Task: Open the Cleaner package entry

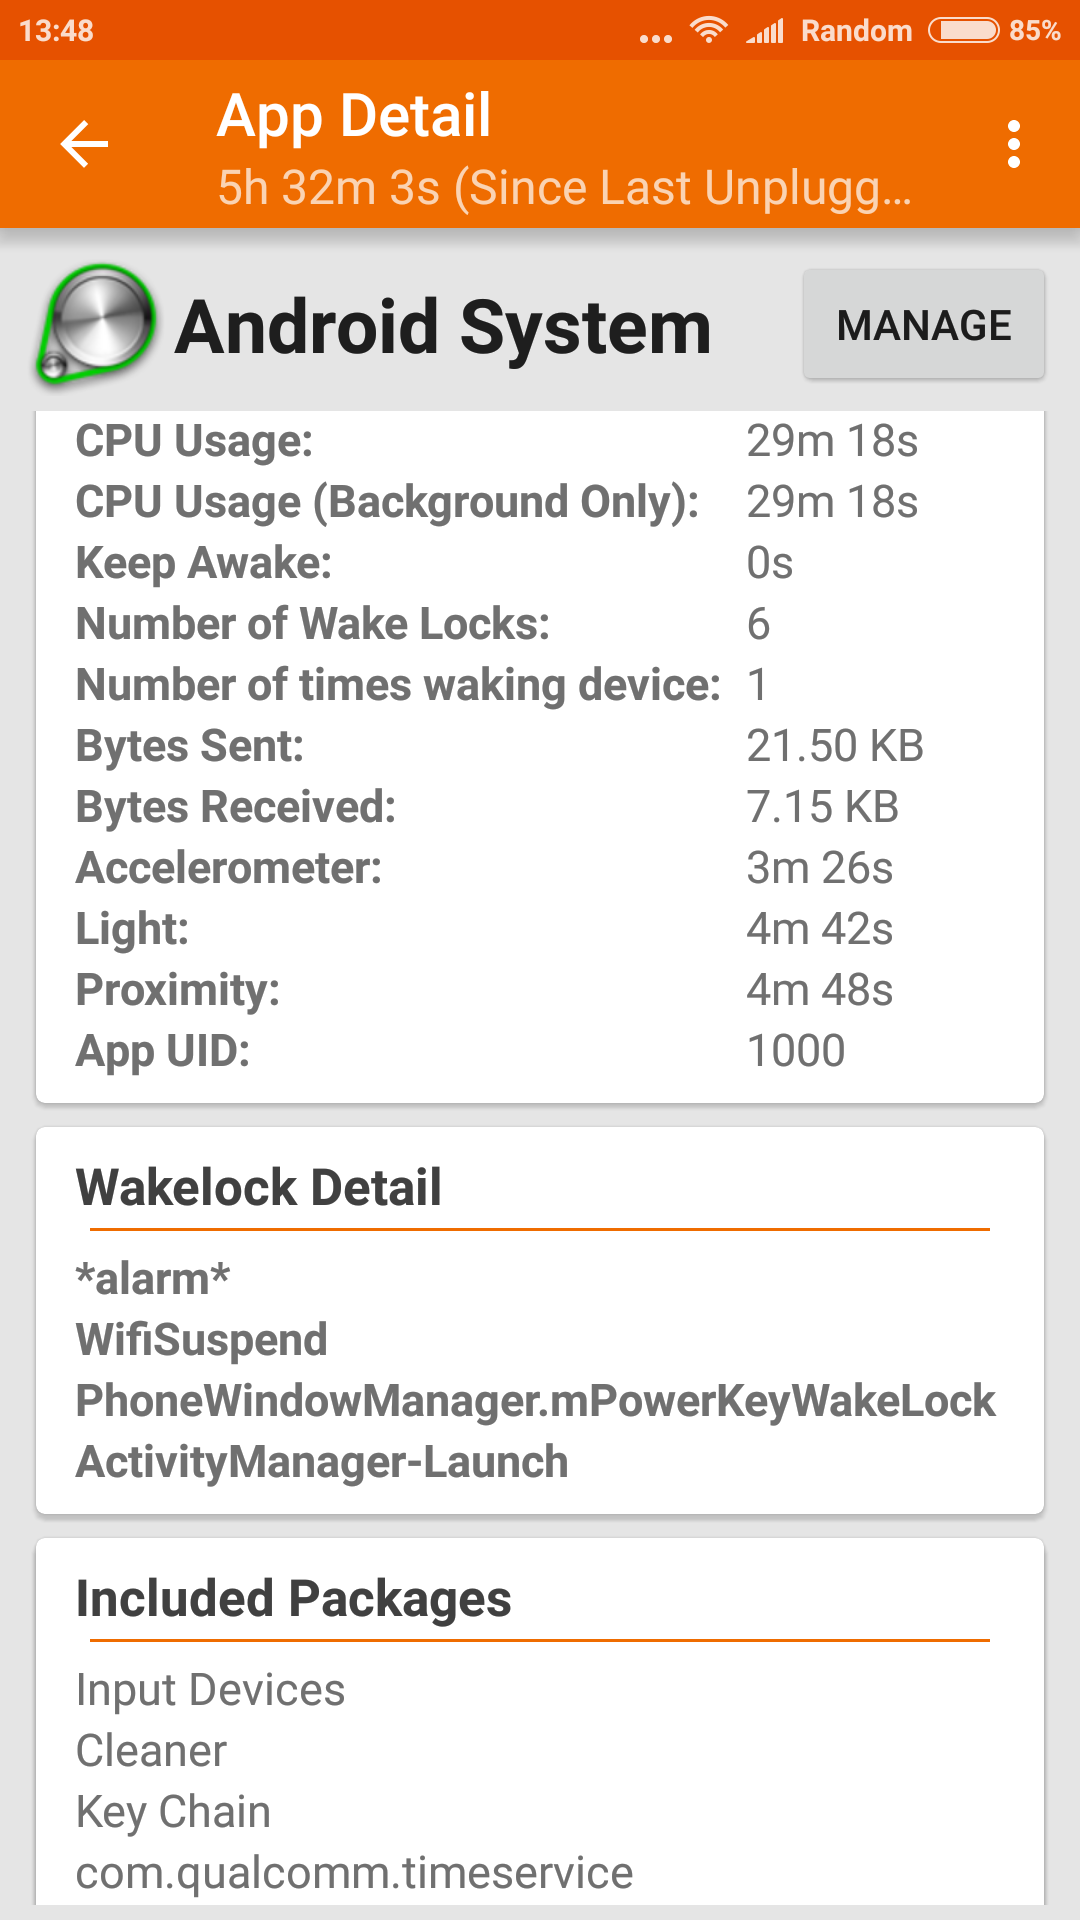Action: click(152, 1751)
